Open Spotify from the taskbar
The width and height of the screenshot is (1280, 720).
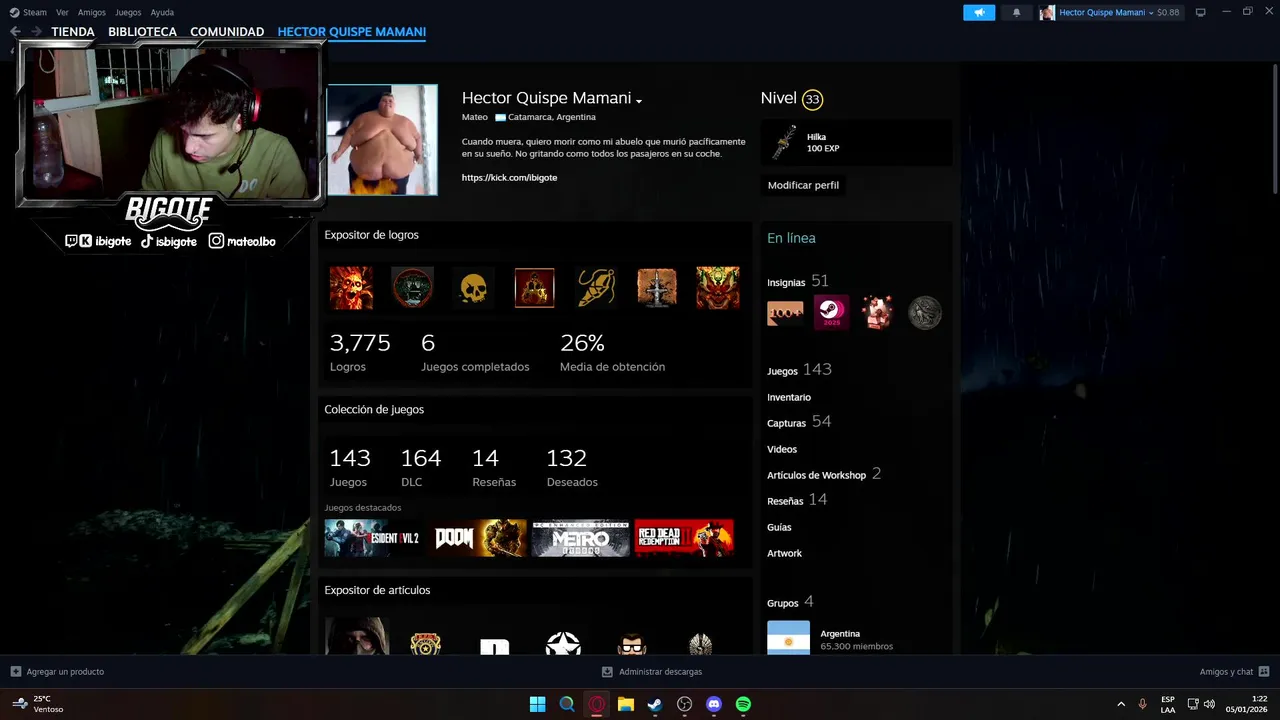pos(743,704)
